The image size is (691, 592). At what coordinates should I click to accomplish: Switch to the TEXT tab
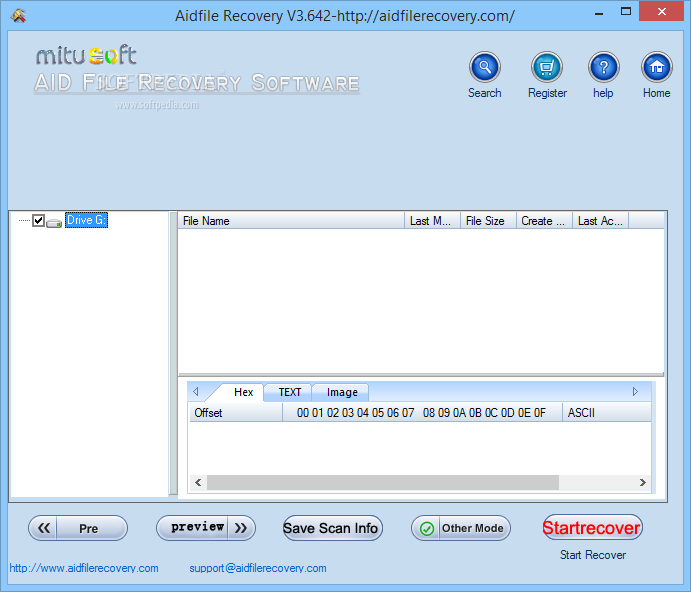289,392
